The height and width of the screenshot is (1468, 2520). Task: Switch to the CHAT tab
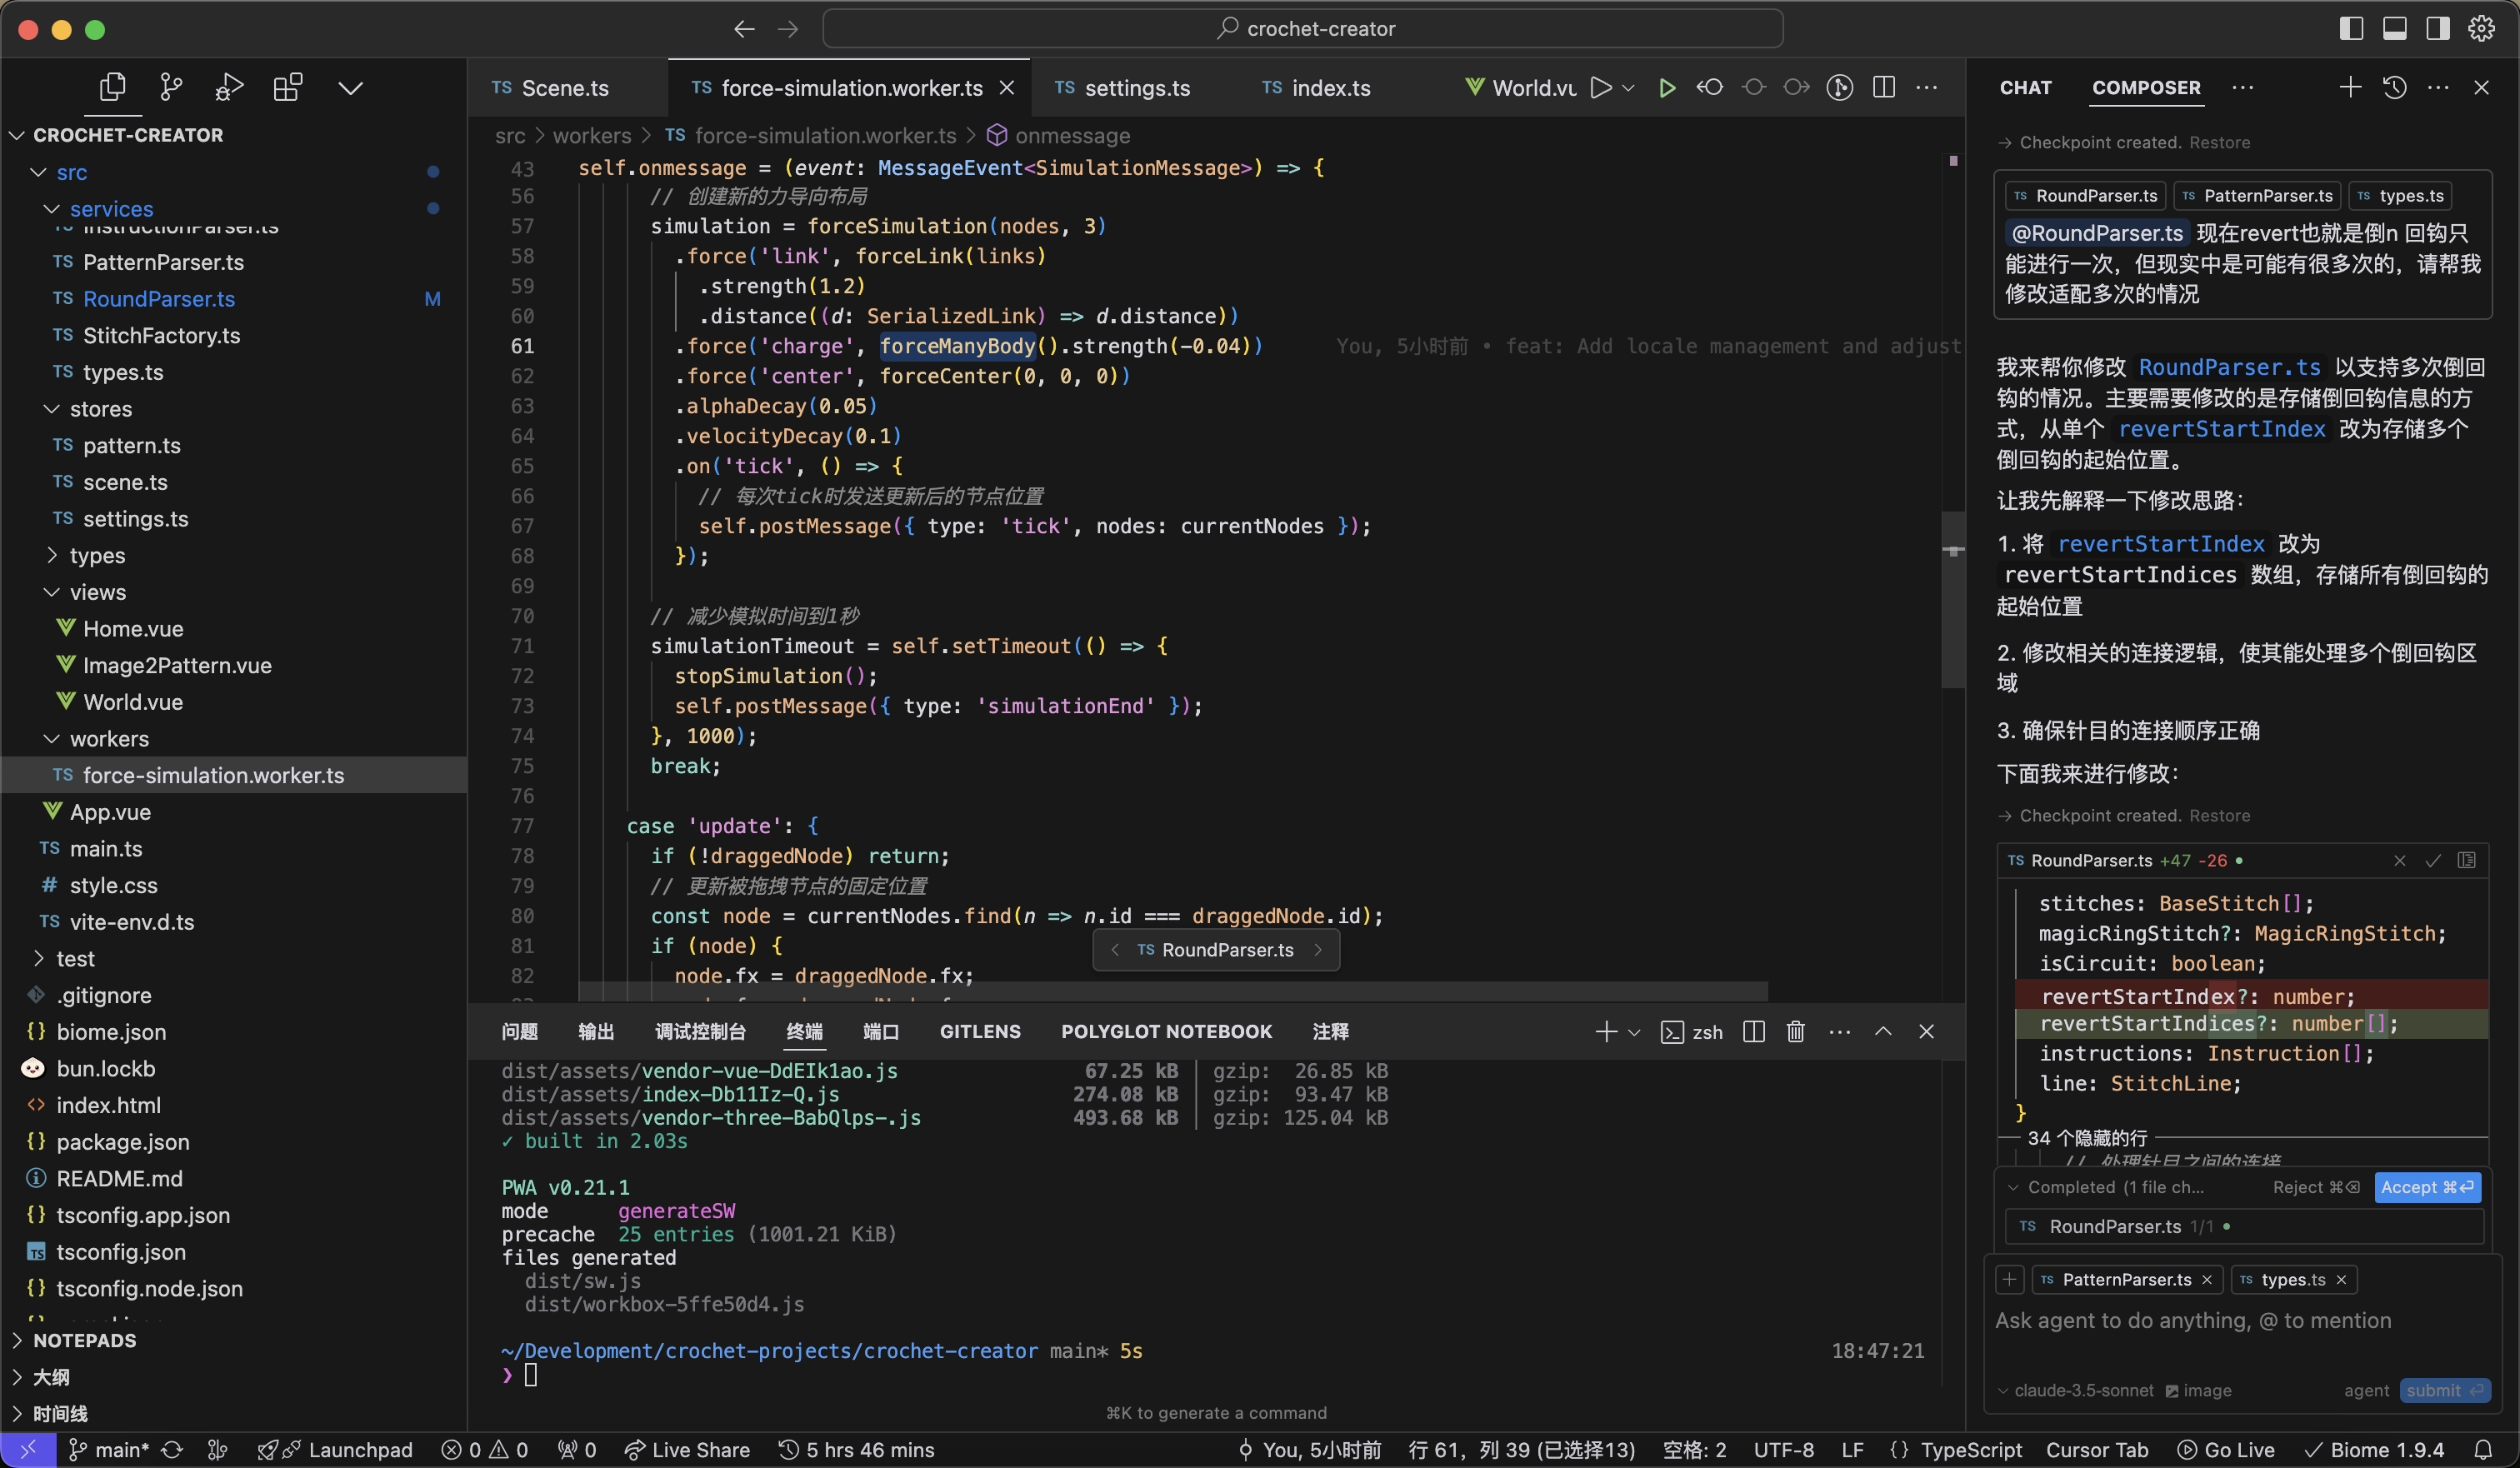[2025, 88]
